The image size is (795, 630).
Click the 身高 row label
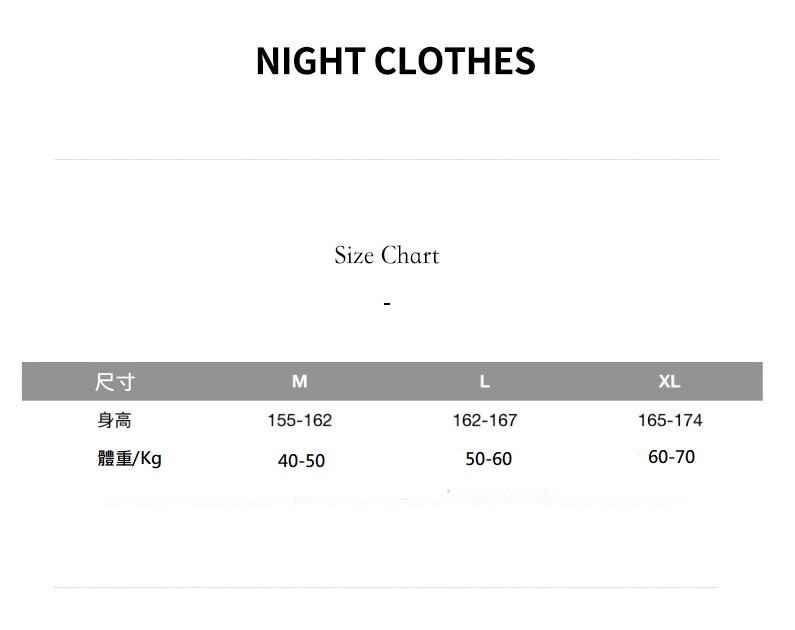click(x=114, y=420)
